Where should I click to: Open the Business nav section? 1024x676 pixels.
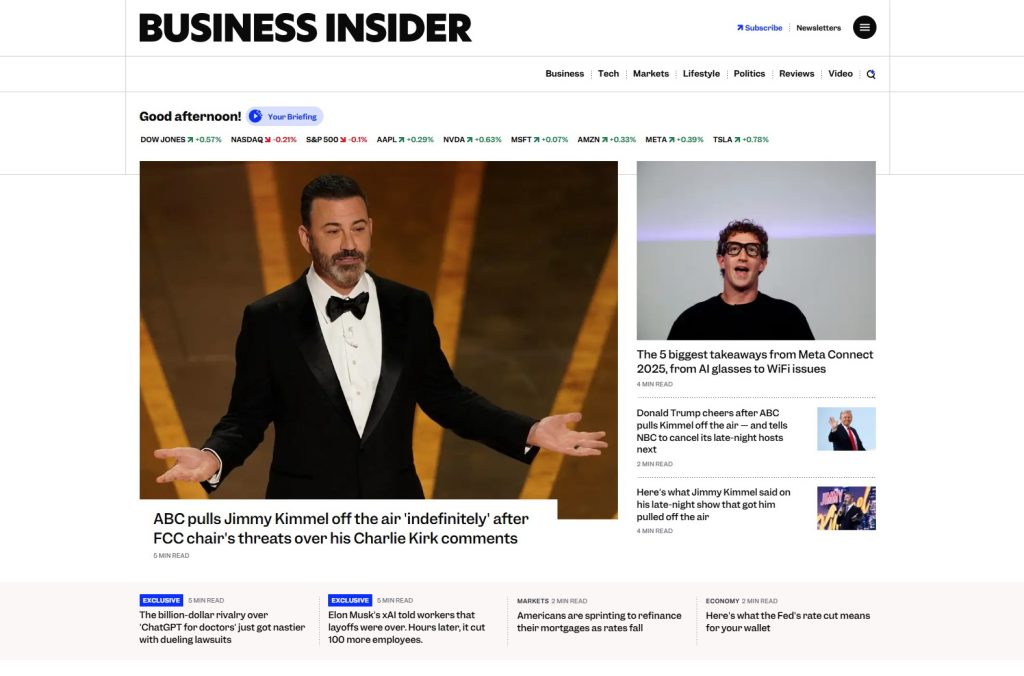click(564, 74)
